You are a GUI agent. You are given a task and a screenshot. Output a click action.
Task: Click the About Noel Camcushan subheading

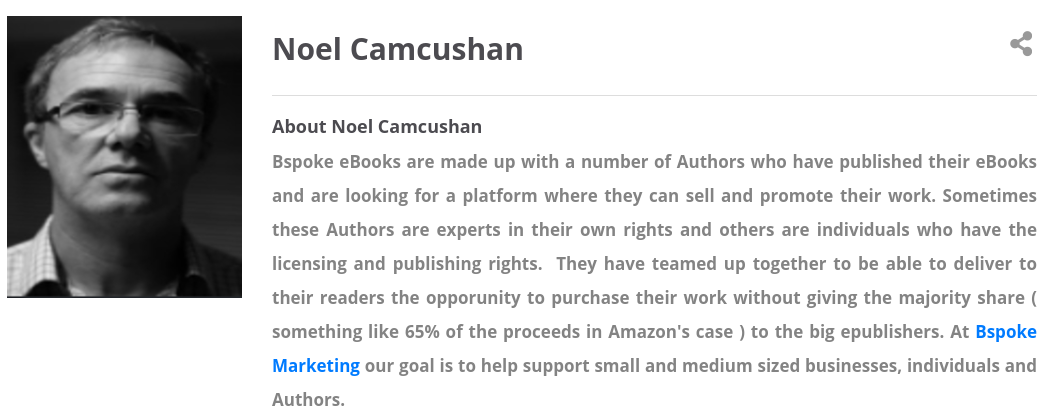377,127
